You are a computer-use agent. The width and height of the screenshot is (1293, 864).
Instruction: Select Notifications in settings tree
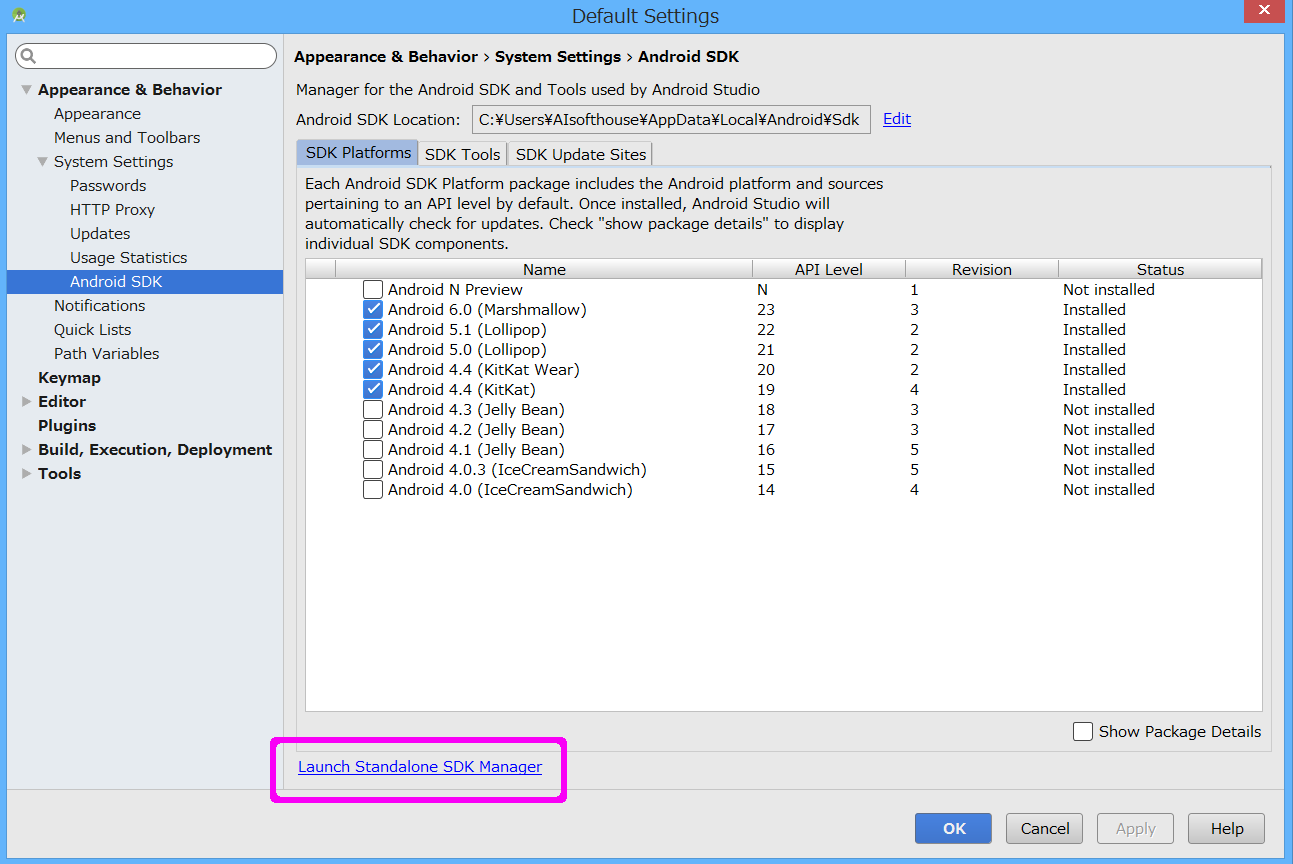[99, 306]
